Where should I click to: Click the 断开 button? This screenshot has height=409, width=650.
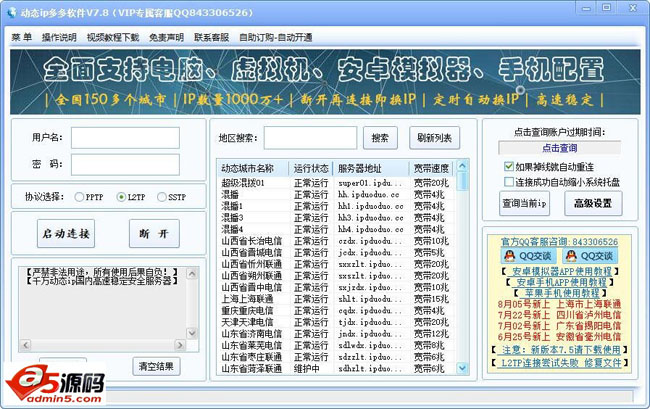point(154,234)
